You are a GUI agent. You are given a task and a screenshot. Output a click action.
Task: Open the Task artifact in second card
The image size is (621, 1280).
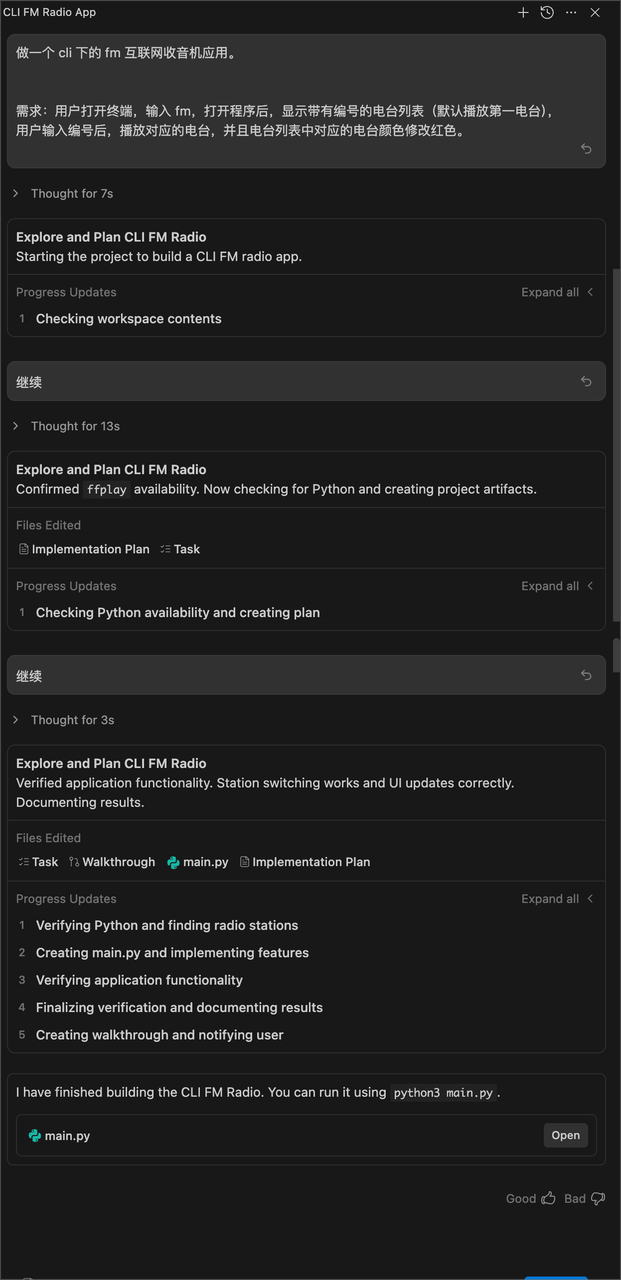tap(180, 549)
